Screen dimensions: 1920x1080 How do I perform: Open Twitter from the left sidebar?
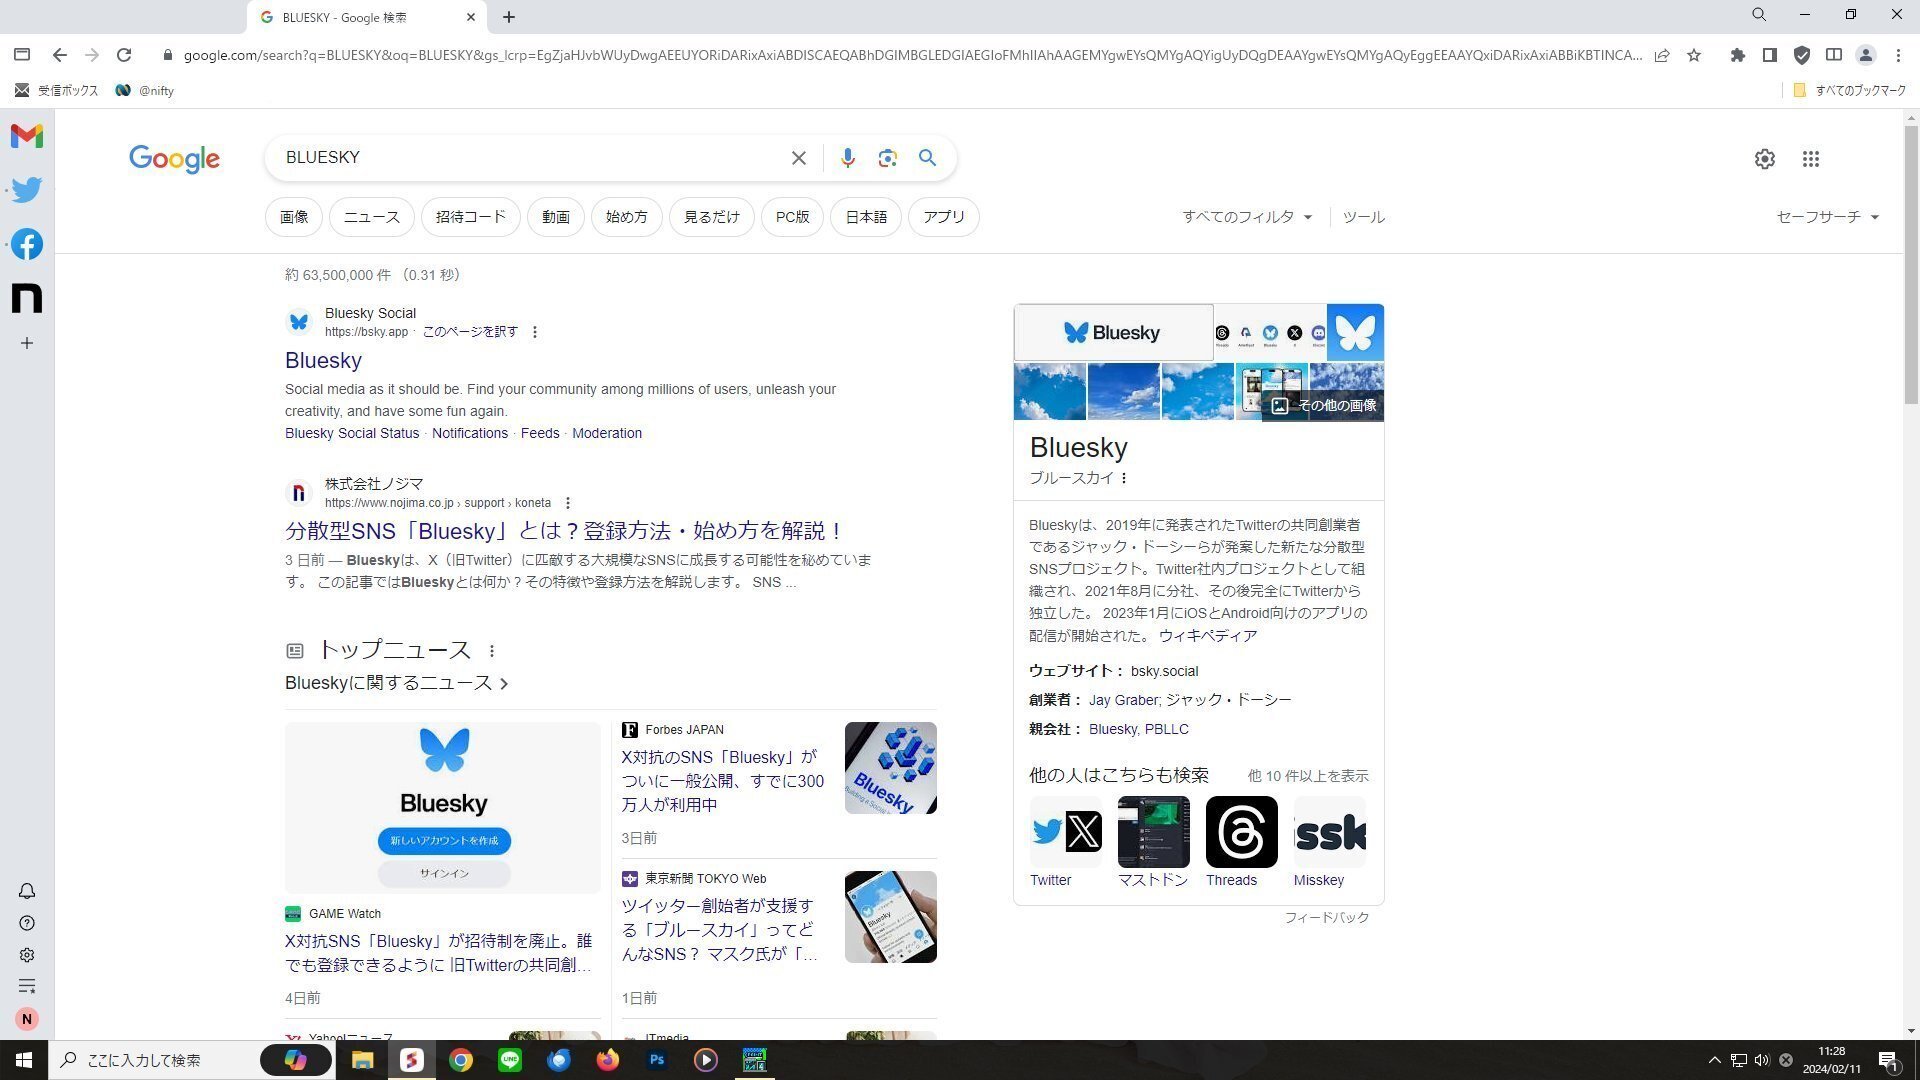coord(26,189)
